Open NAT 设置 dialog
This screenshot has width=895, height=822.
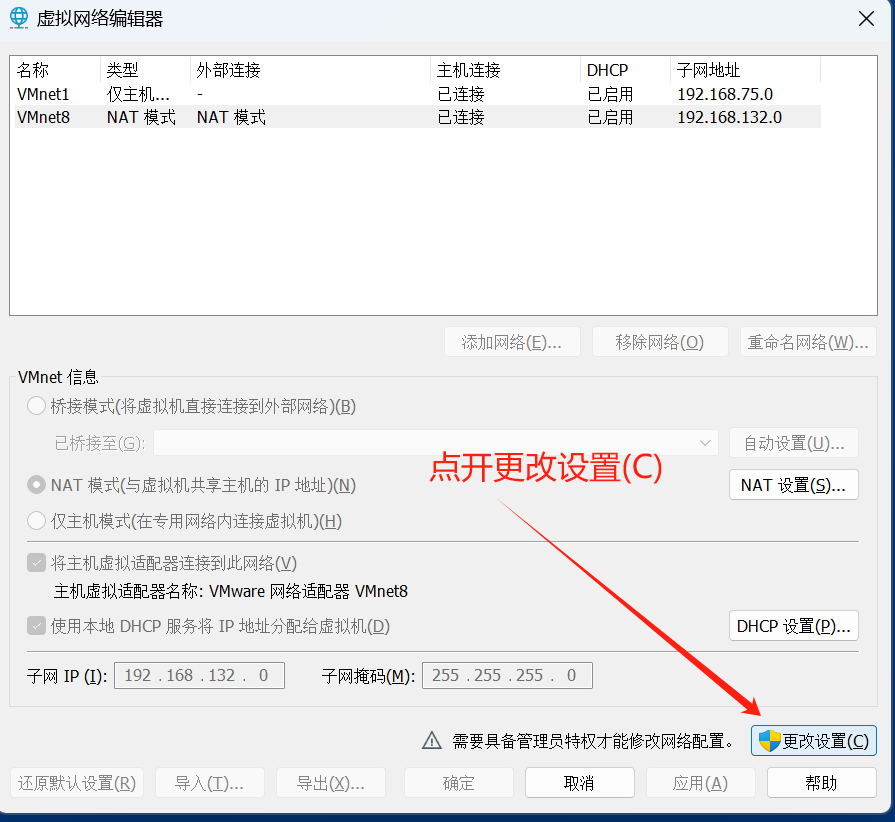pyautogui.click(x=793, y=485)
